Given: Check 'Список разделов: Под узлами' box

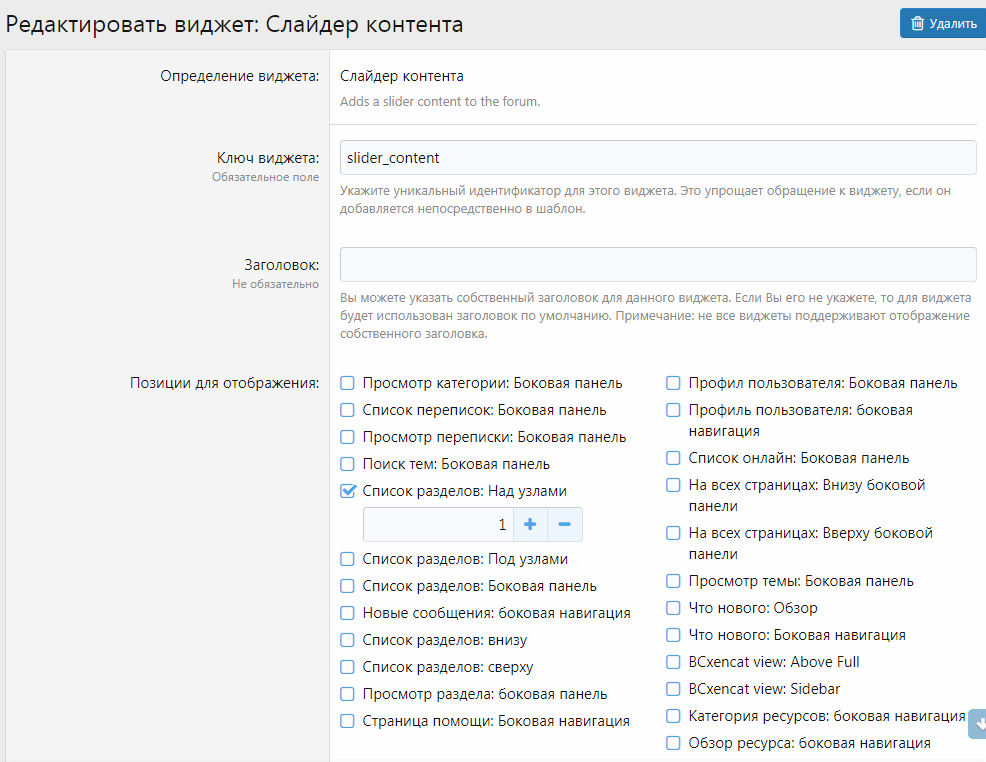Looking at the screenshot, I should pos(348,559).
